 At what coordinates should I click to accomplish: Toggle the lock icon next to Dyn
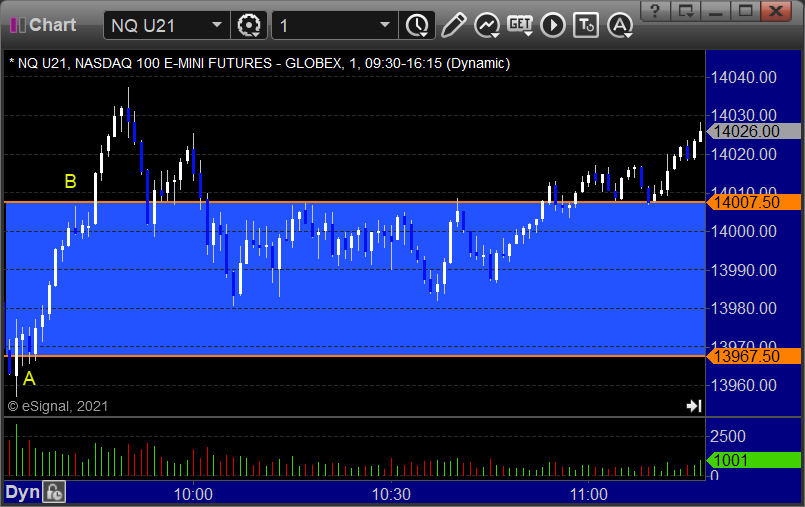click(54, 493)
